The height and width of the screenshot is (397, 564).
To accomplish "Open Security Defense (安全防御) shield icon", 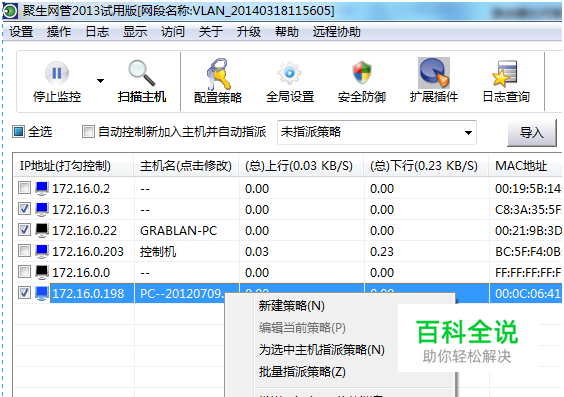I will pyautogui.click(x=361, y=73).
